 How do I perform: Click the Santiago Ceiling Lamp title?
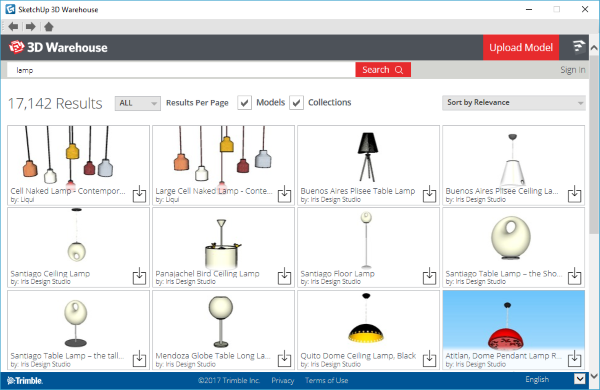(x=50, y=274)
